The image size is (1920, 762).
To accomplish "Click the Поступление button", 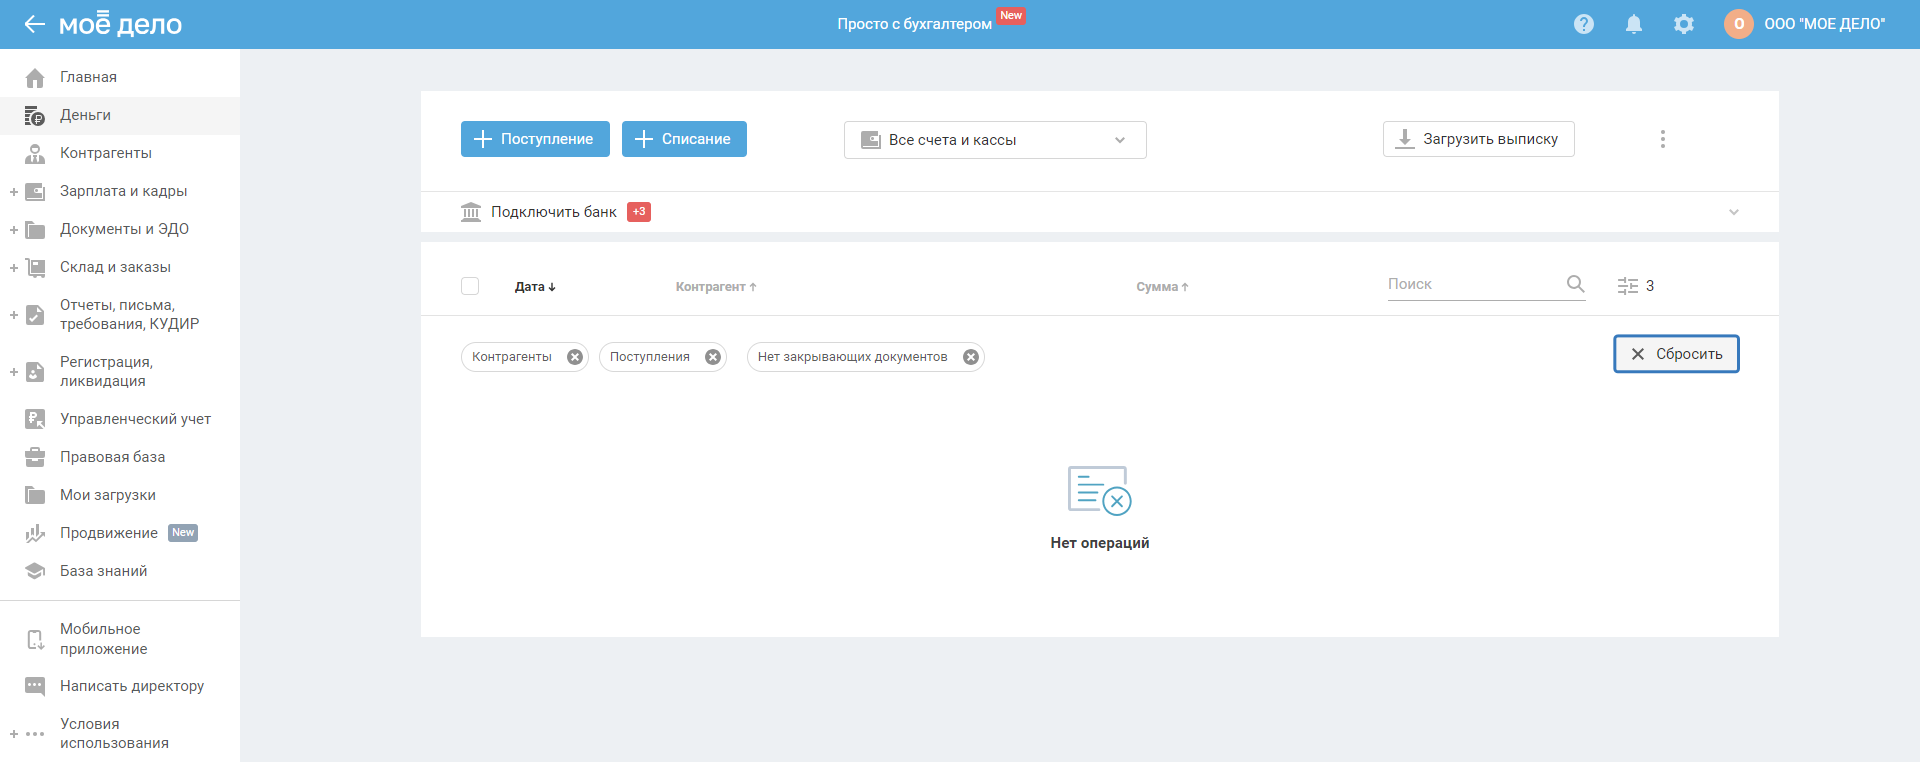I will point(535,139).
